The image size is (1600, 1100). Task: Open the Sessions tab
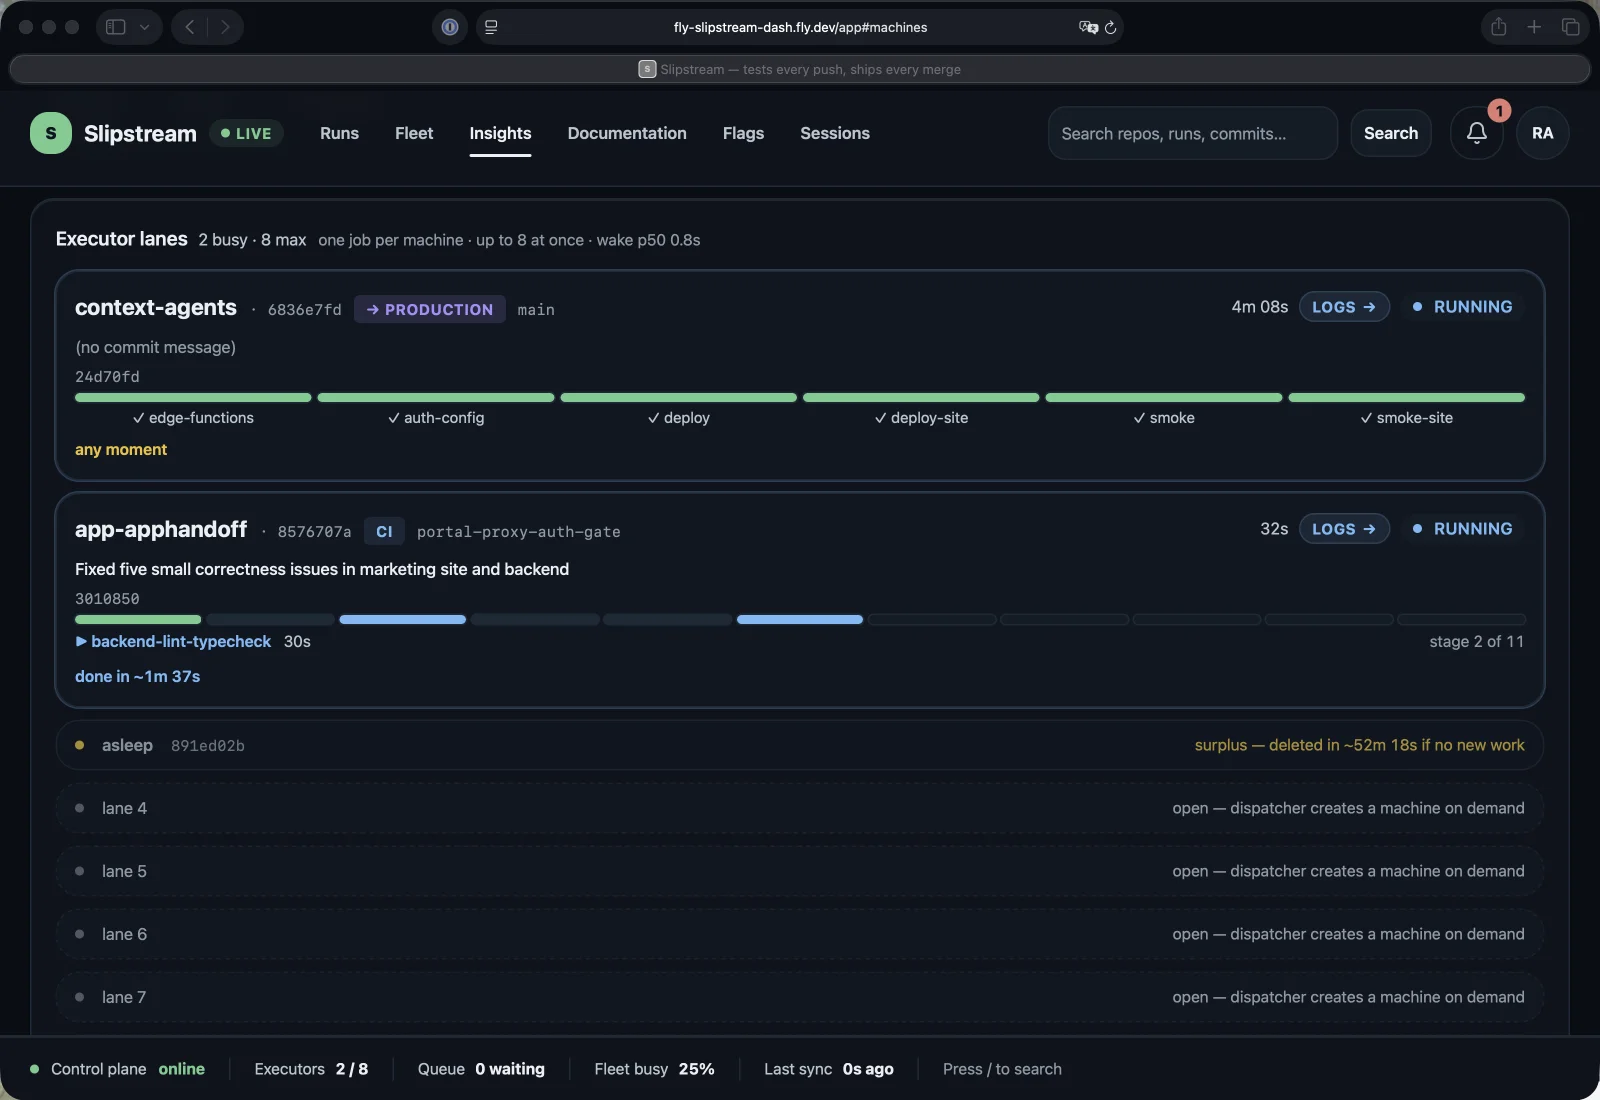(835, 133)
